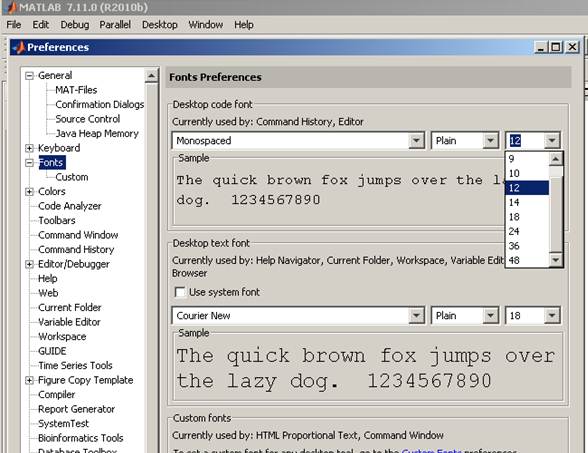Open the Help menu

point(244,25)
